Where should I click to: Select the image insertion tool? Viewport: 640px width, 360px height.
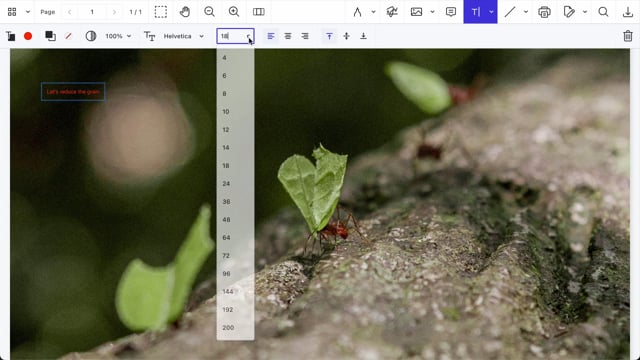click(416, 12)
